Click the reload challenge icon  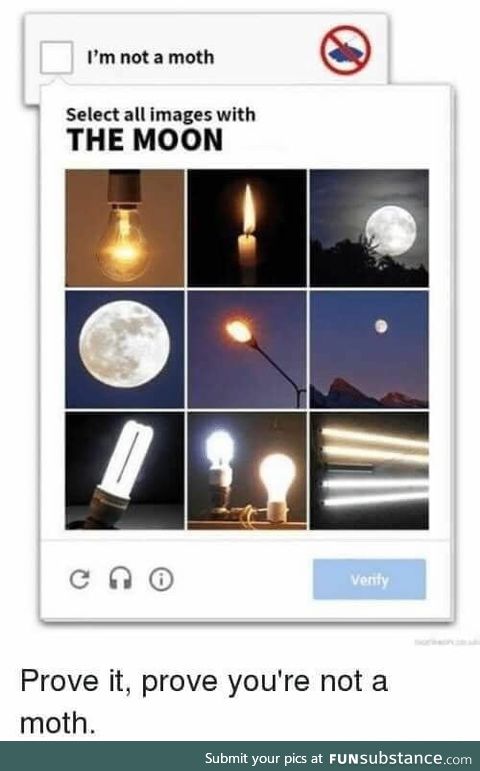point(80,579)
